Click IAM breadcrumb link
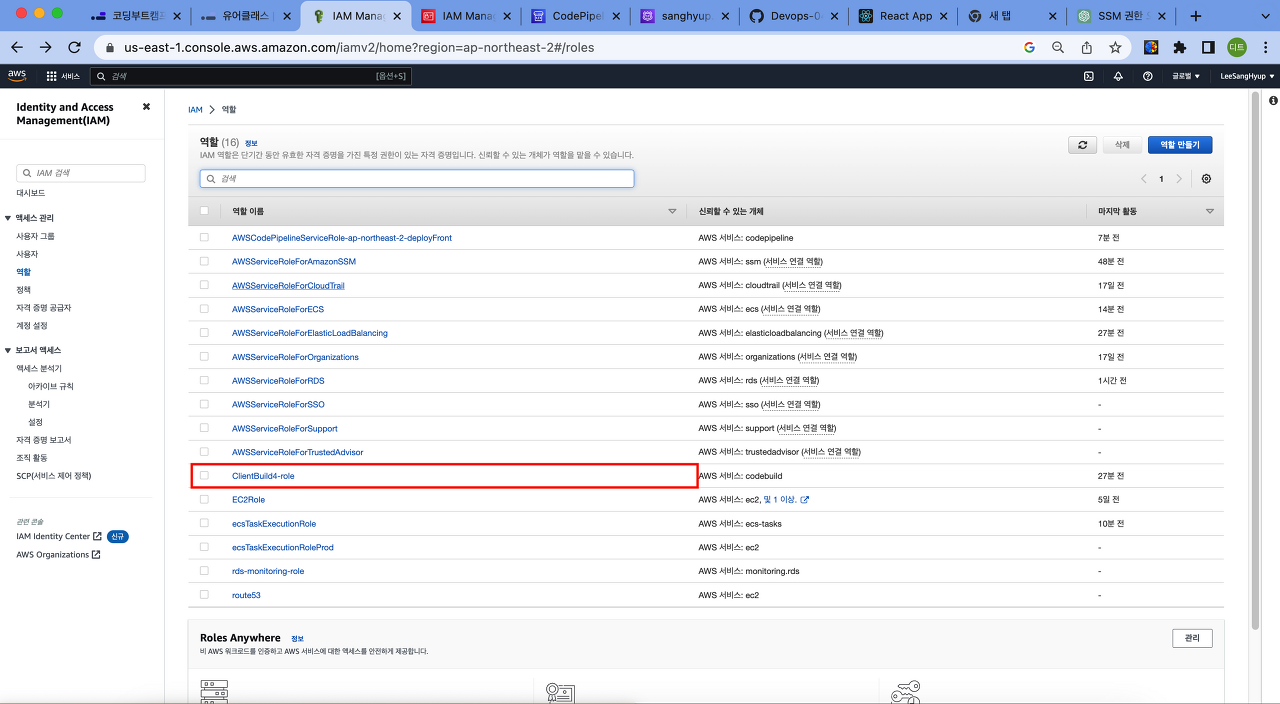Viewport: 1280px width, 704px height. [195, 109]
